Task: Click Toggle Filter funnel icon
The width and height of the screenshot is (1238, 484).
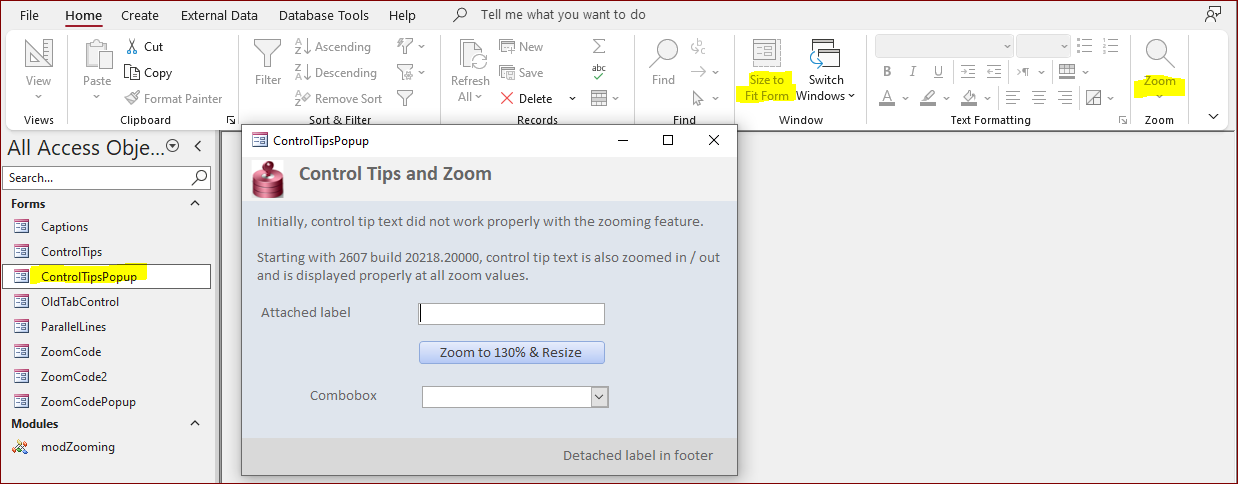Action: coord(405,98)
